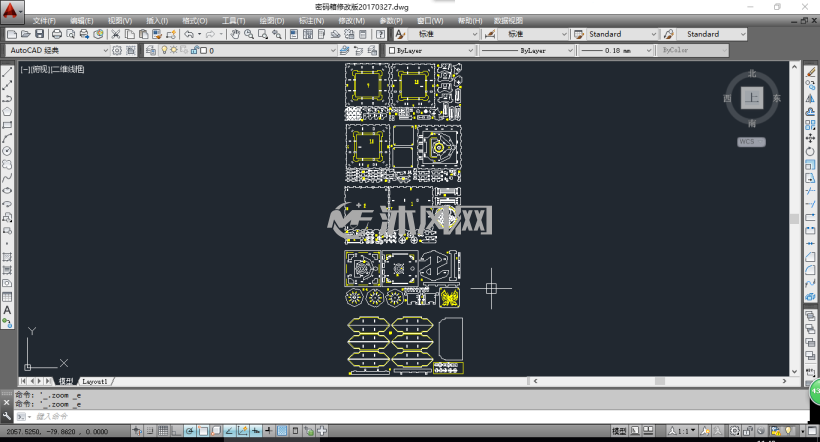The height and width of the screenshot is (442, 820).
Task: Select the Erase tool in modify toolbar
Action: click(x=810, y=72)
